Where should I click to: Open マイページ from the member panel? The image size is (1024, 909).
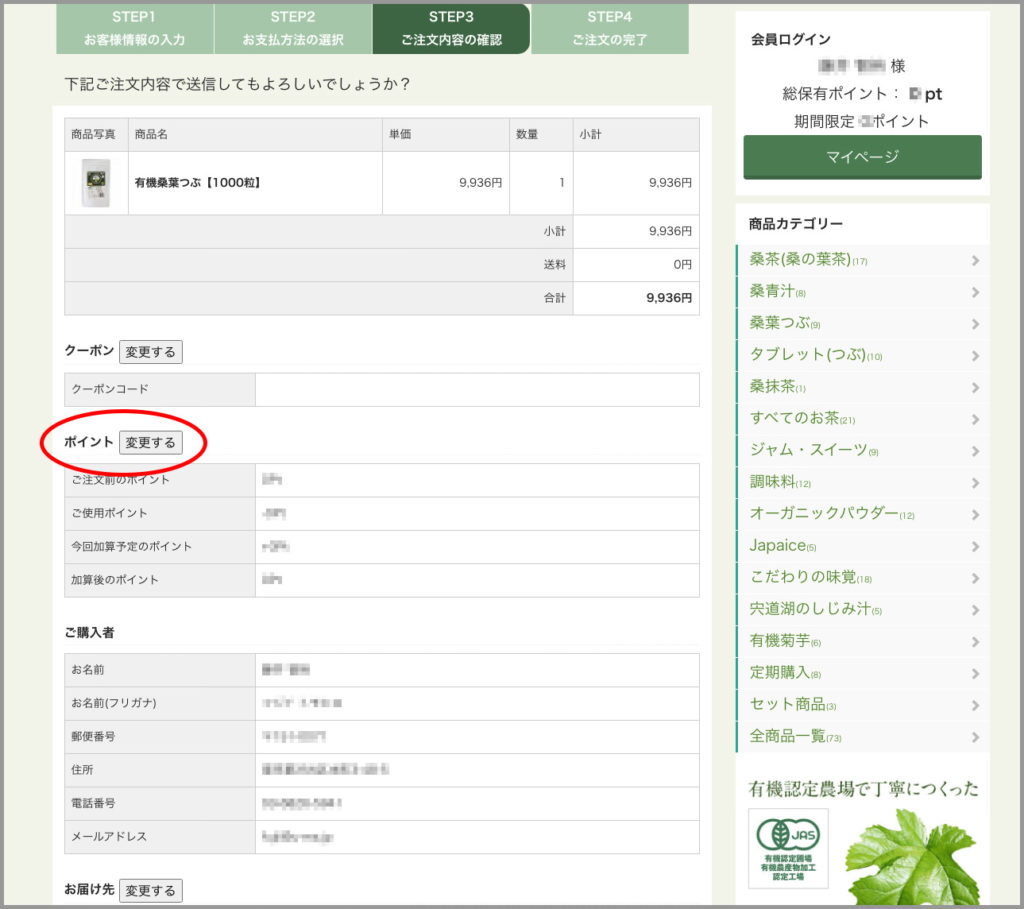click(x=862, y=157)
